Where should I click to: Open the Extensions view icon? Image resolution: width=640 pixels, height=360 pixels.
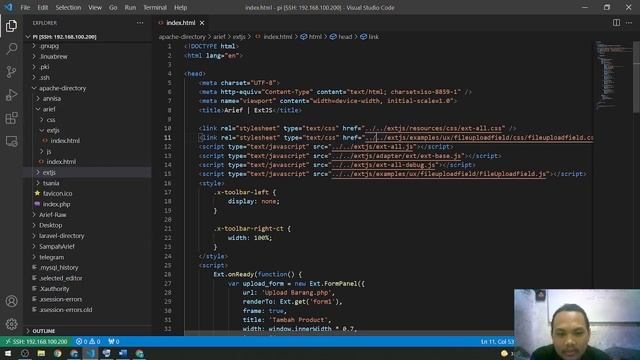point(11,118)
